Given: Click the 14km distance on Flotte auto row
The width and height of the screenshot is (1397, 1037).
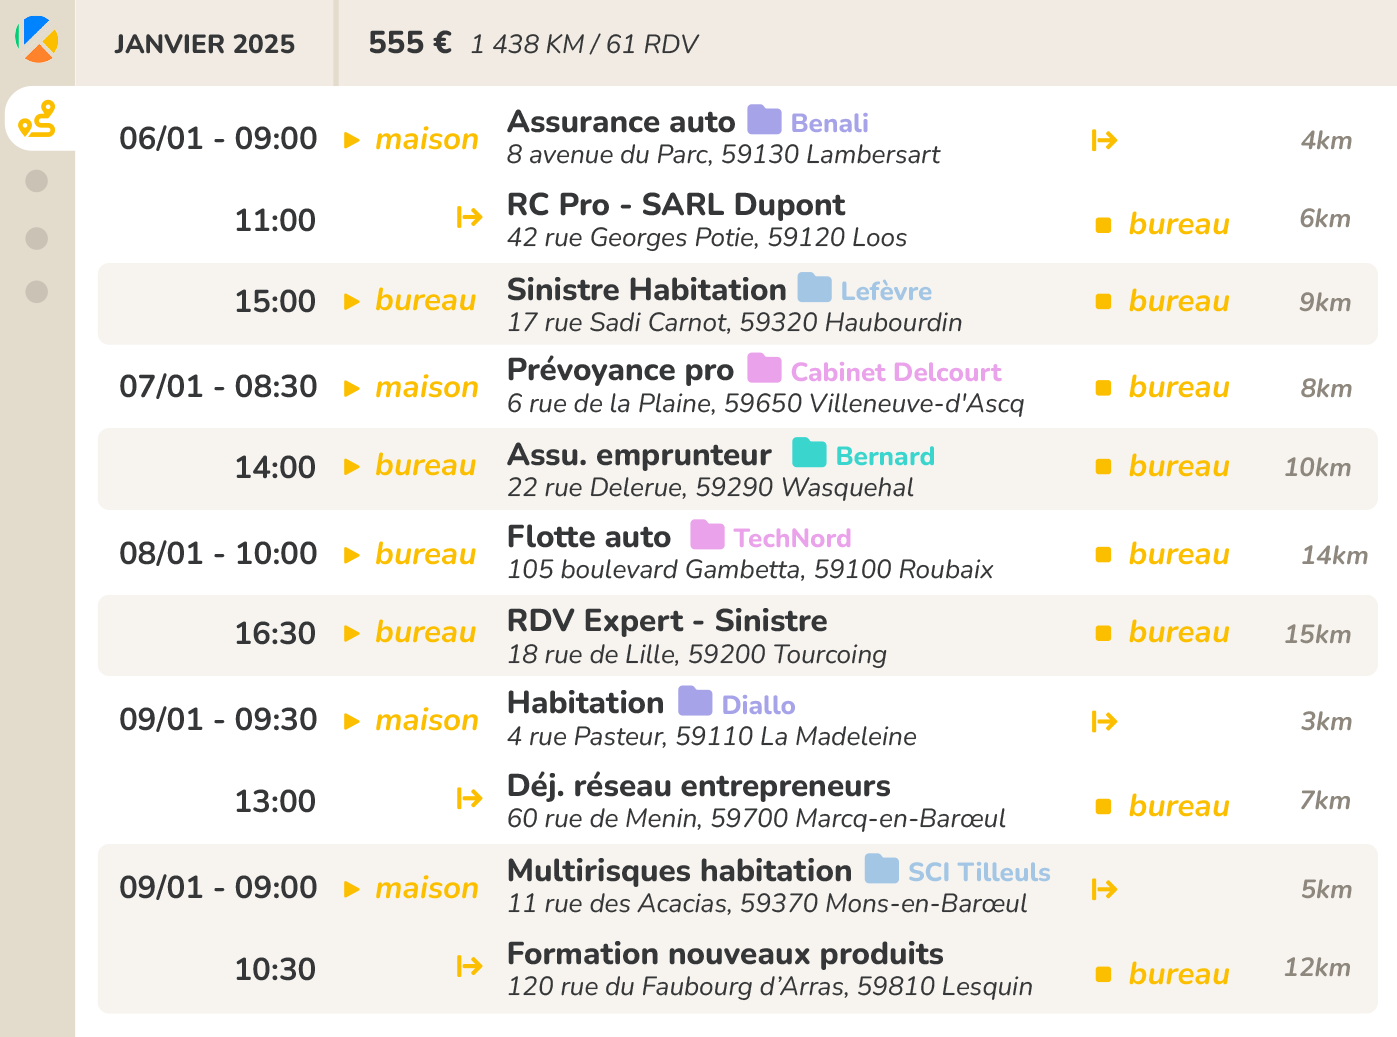Looking at the screenshot, I should pos(1332,554).
